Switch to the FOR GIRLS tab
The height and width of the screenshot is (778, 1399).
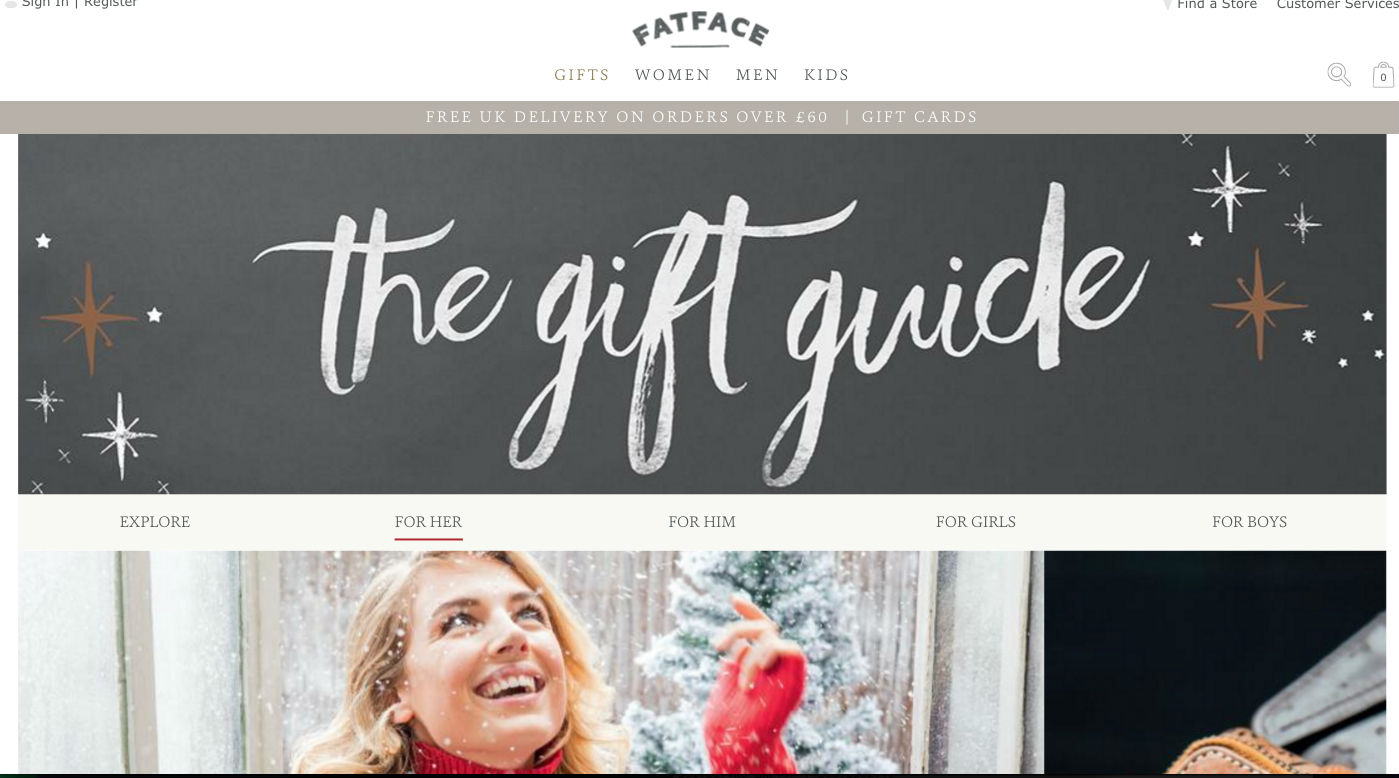point(976,522)
